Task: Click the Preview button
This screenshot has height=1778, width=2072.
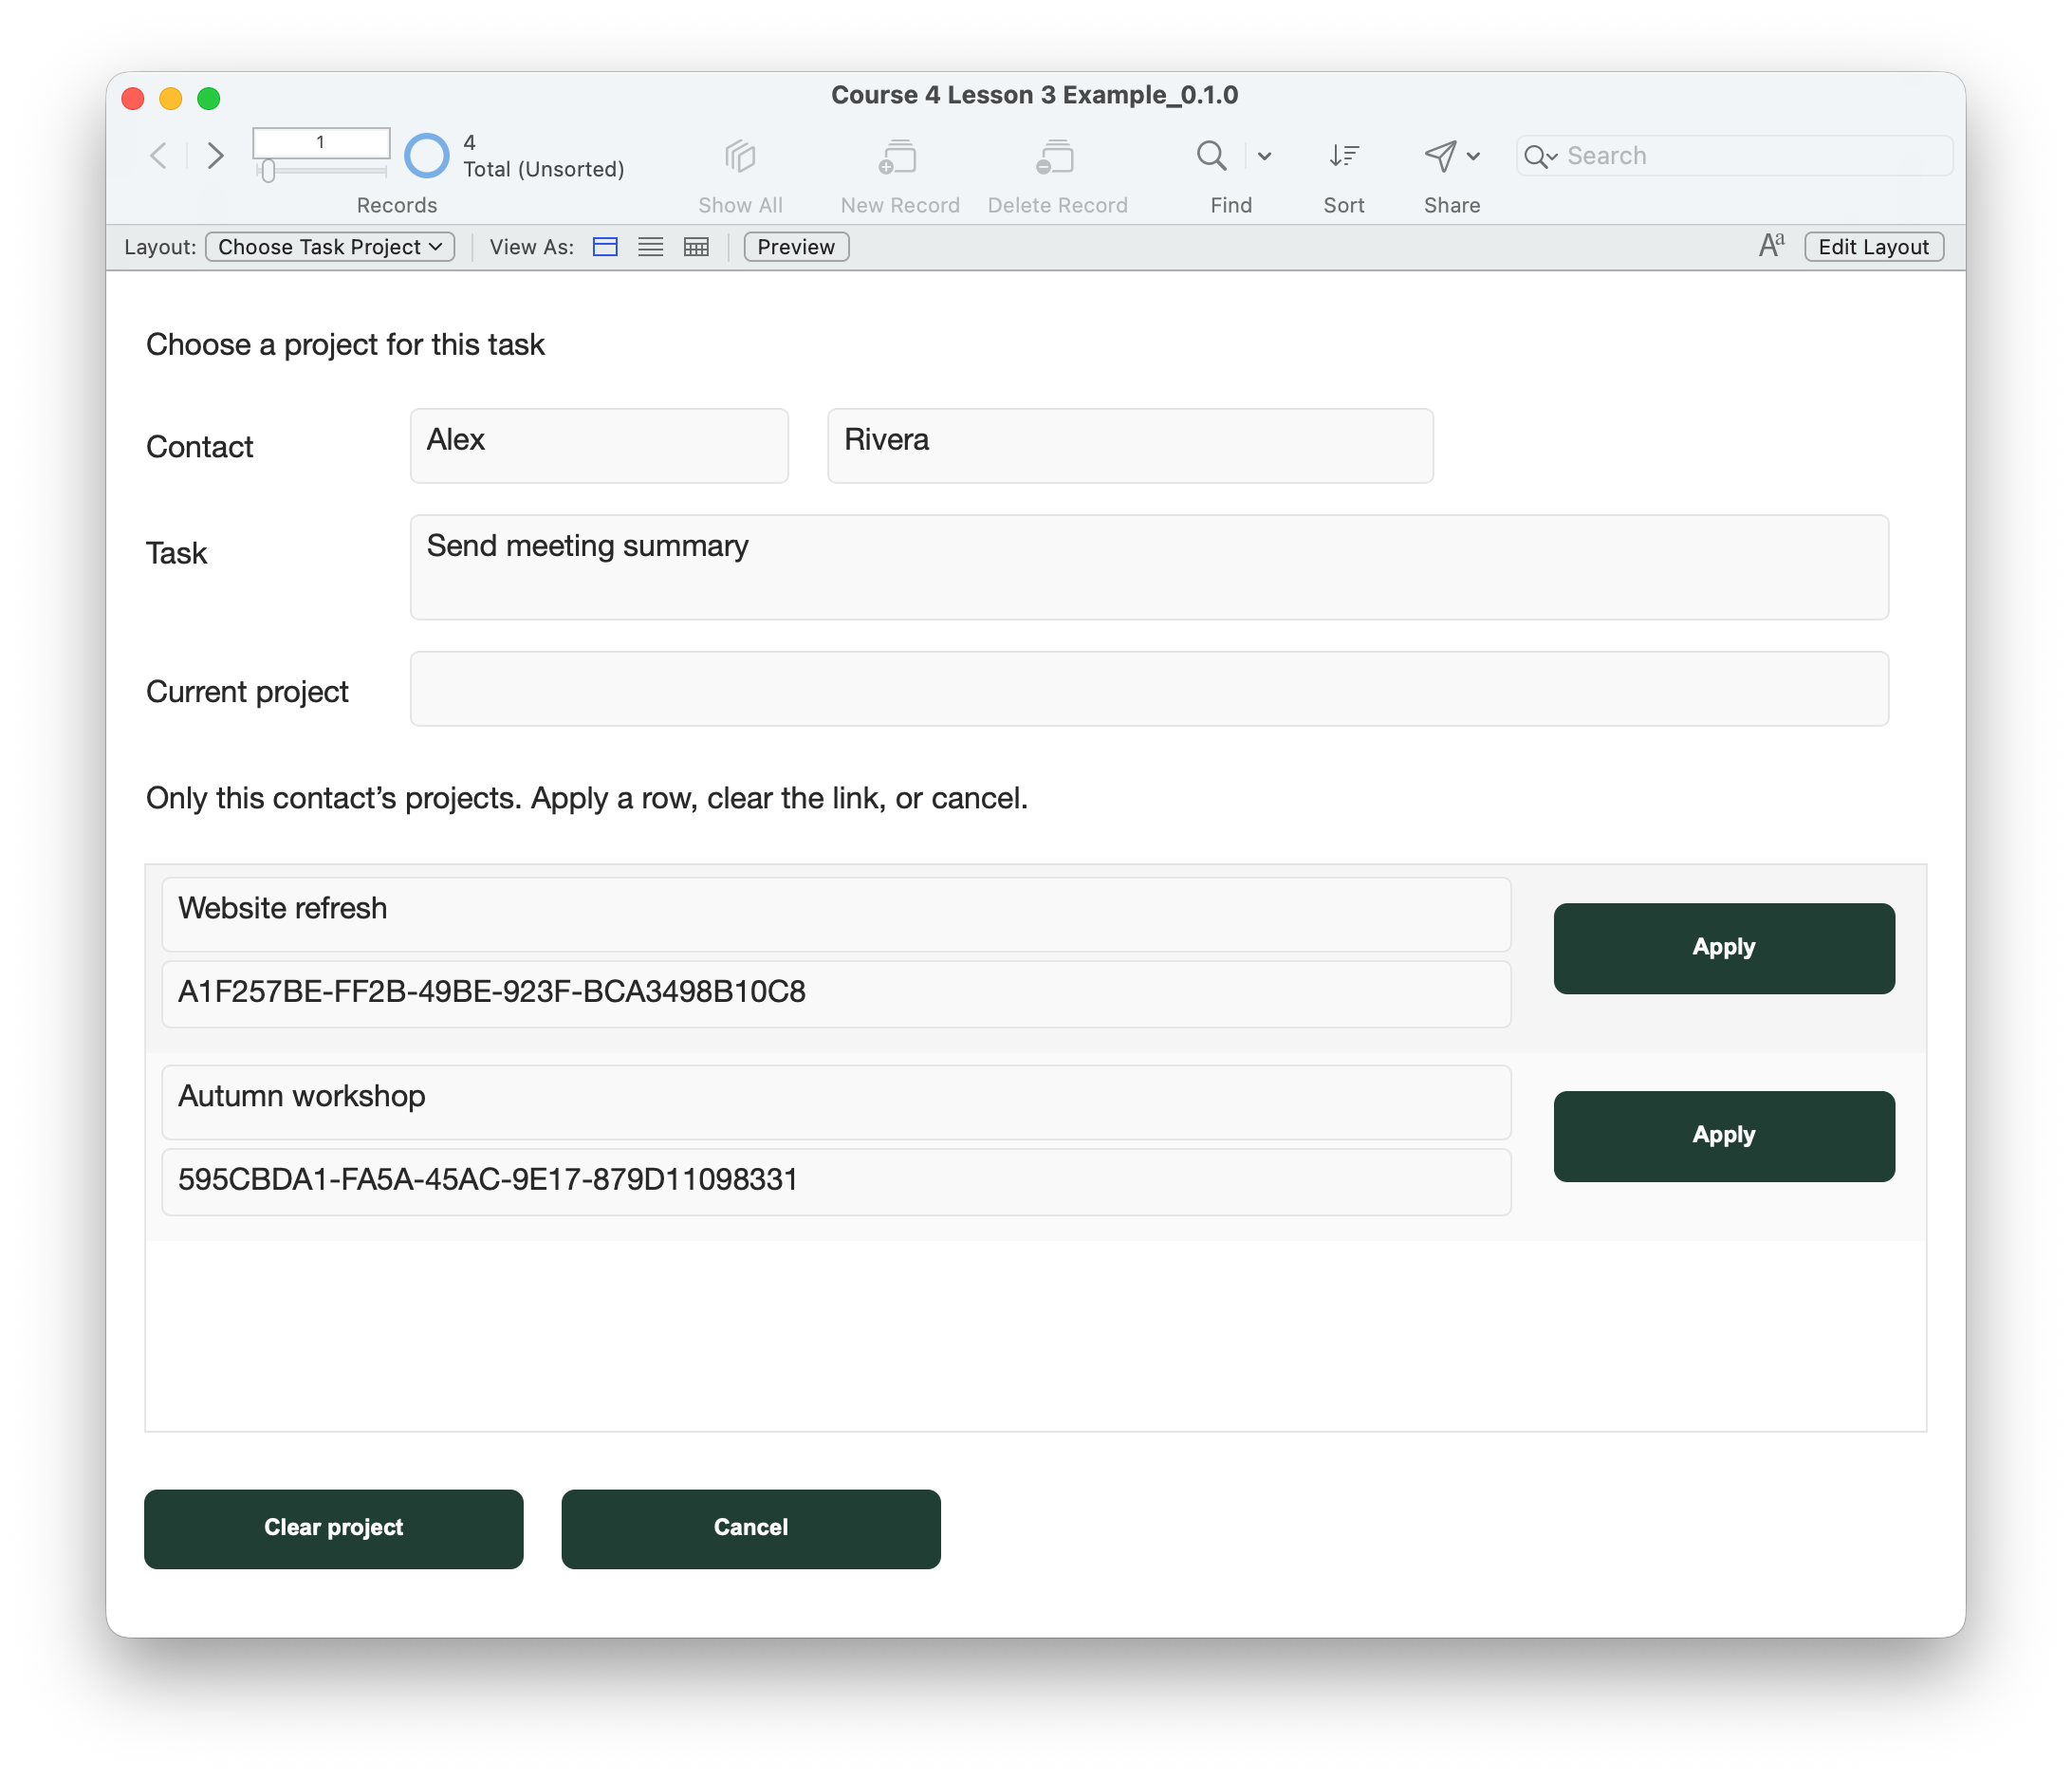Action: pyautogui.click(x=796, y=247)
